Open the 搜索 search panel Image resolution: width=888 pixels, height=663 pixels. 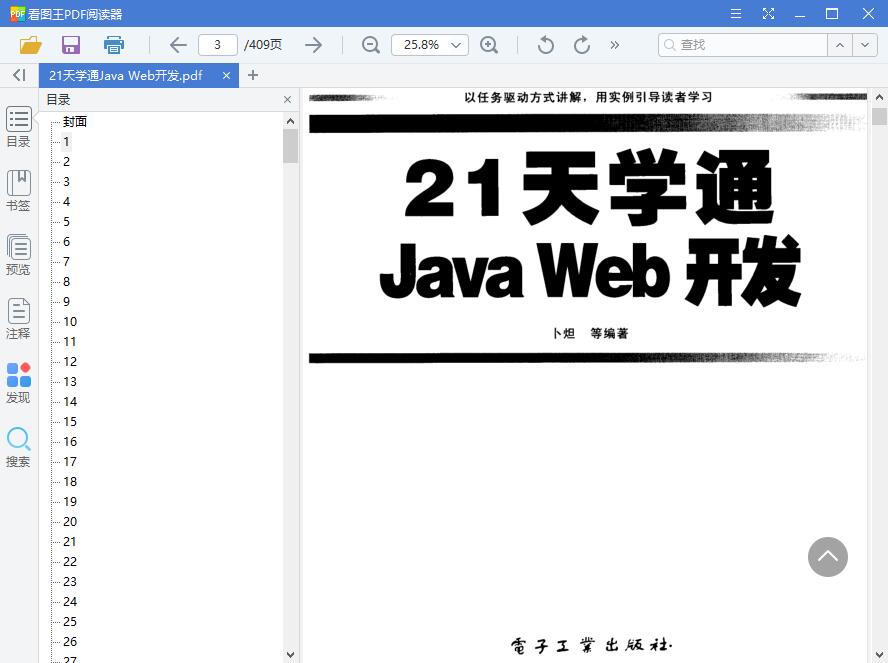[x=19, y=447]
